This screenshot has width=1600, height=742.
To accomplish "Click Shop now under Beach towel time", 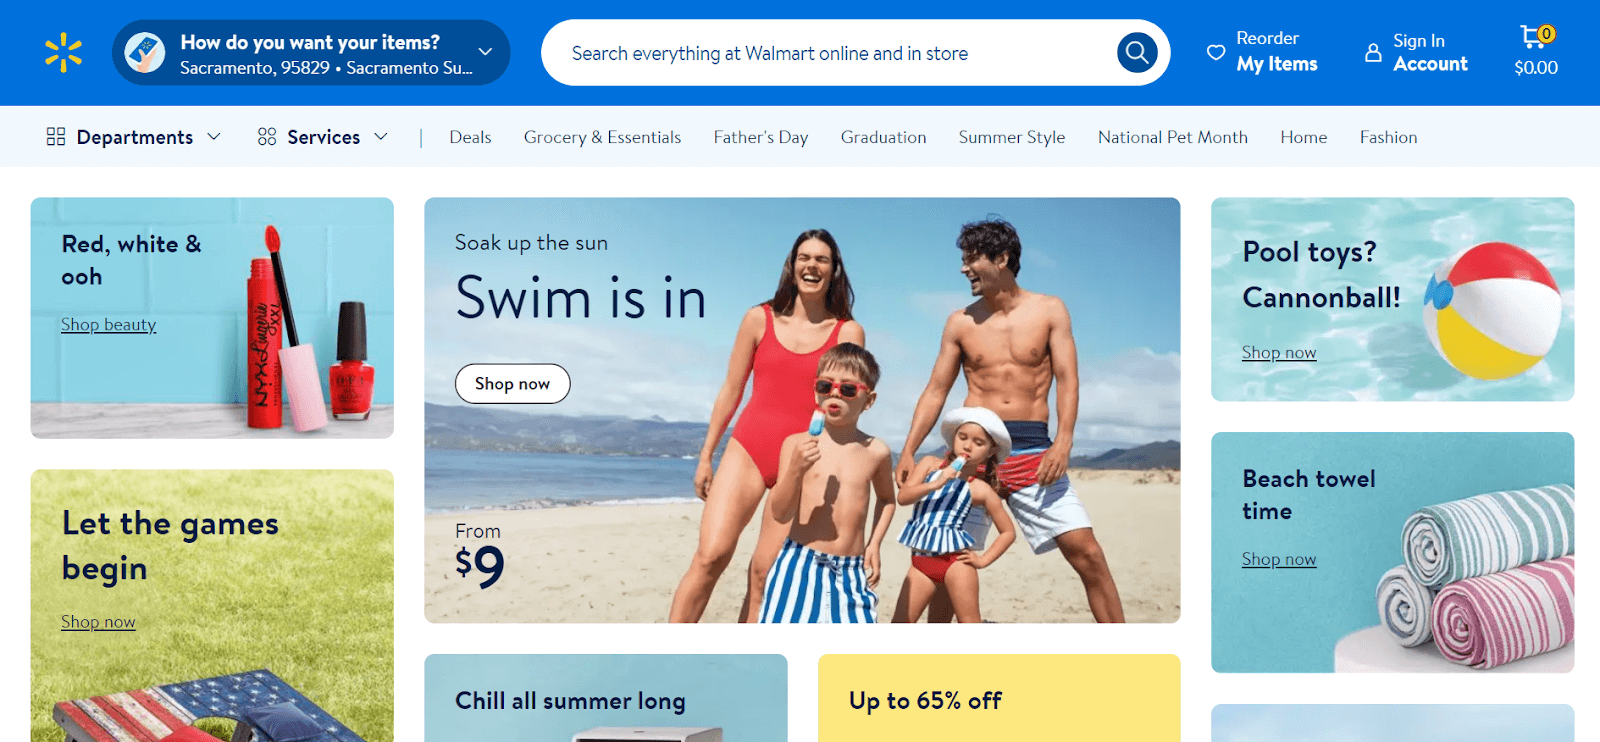I will click(1279, 560).
